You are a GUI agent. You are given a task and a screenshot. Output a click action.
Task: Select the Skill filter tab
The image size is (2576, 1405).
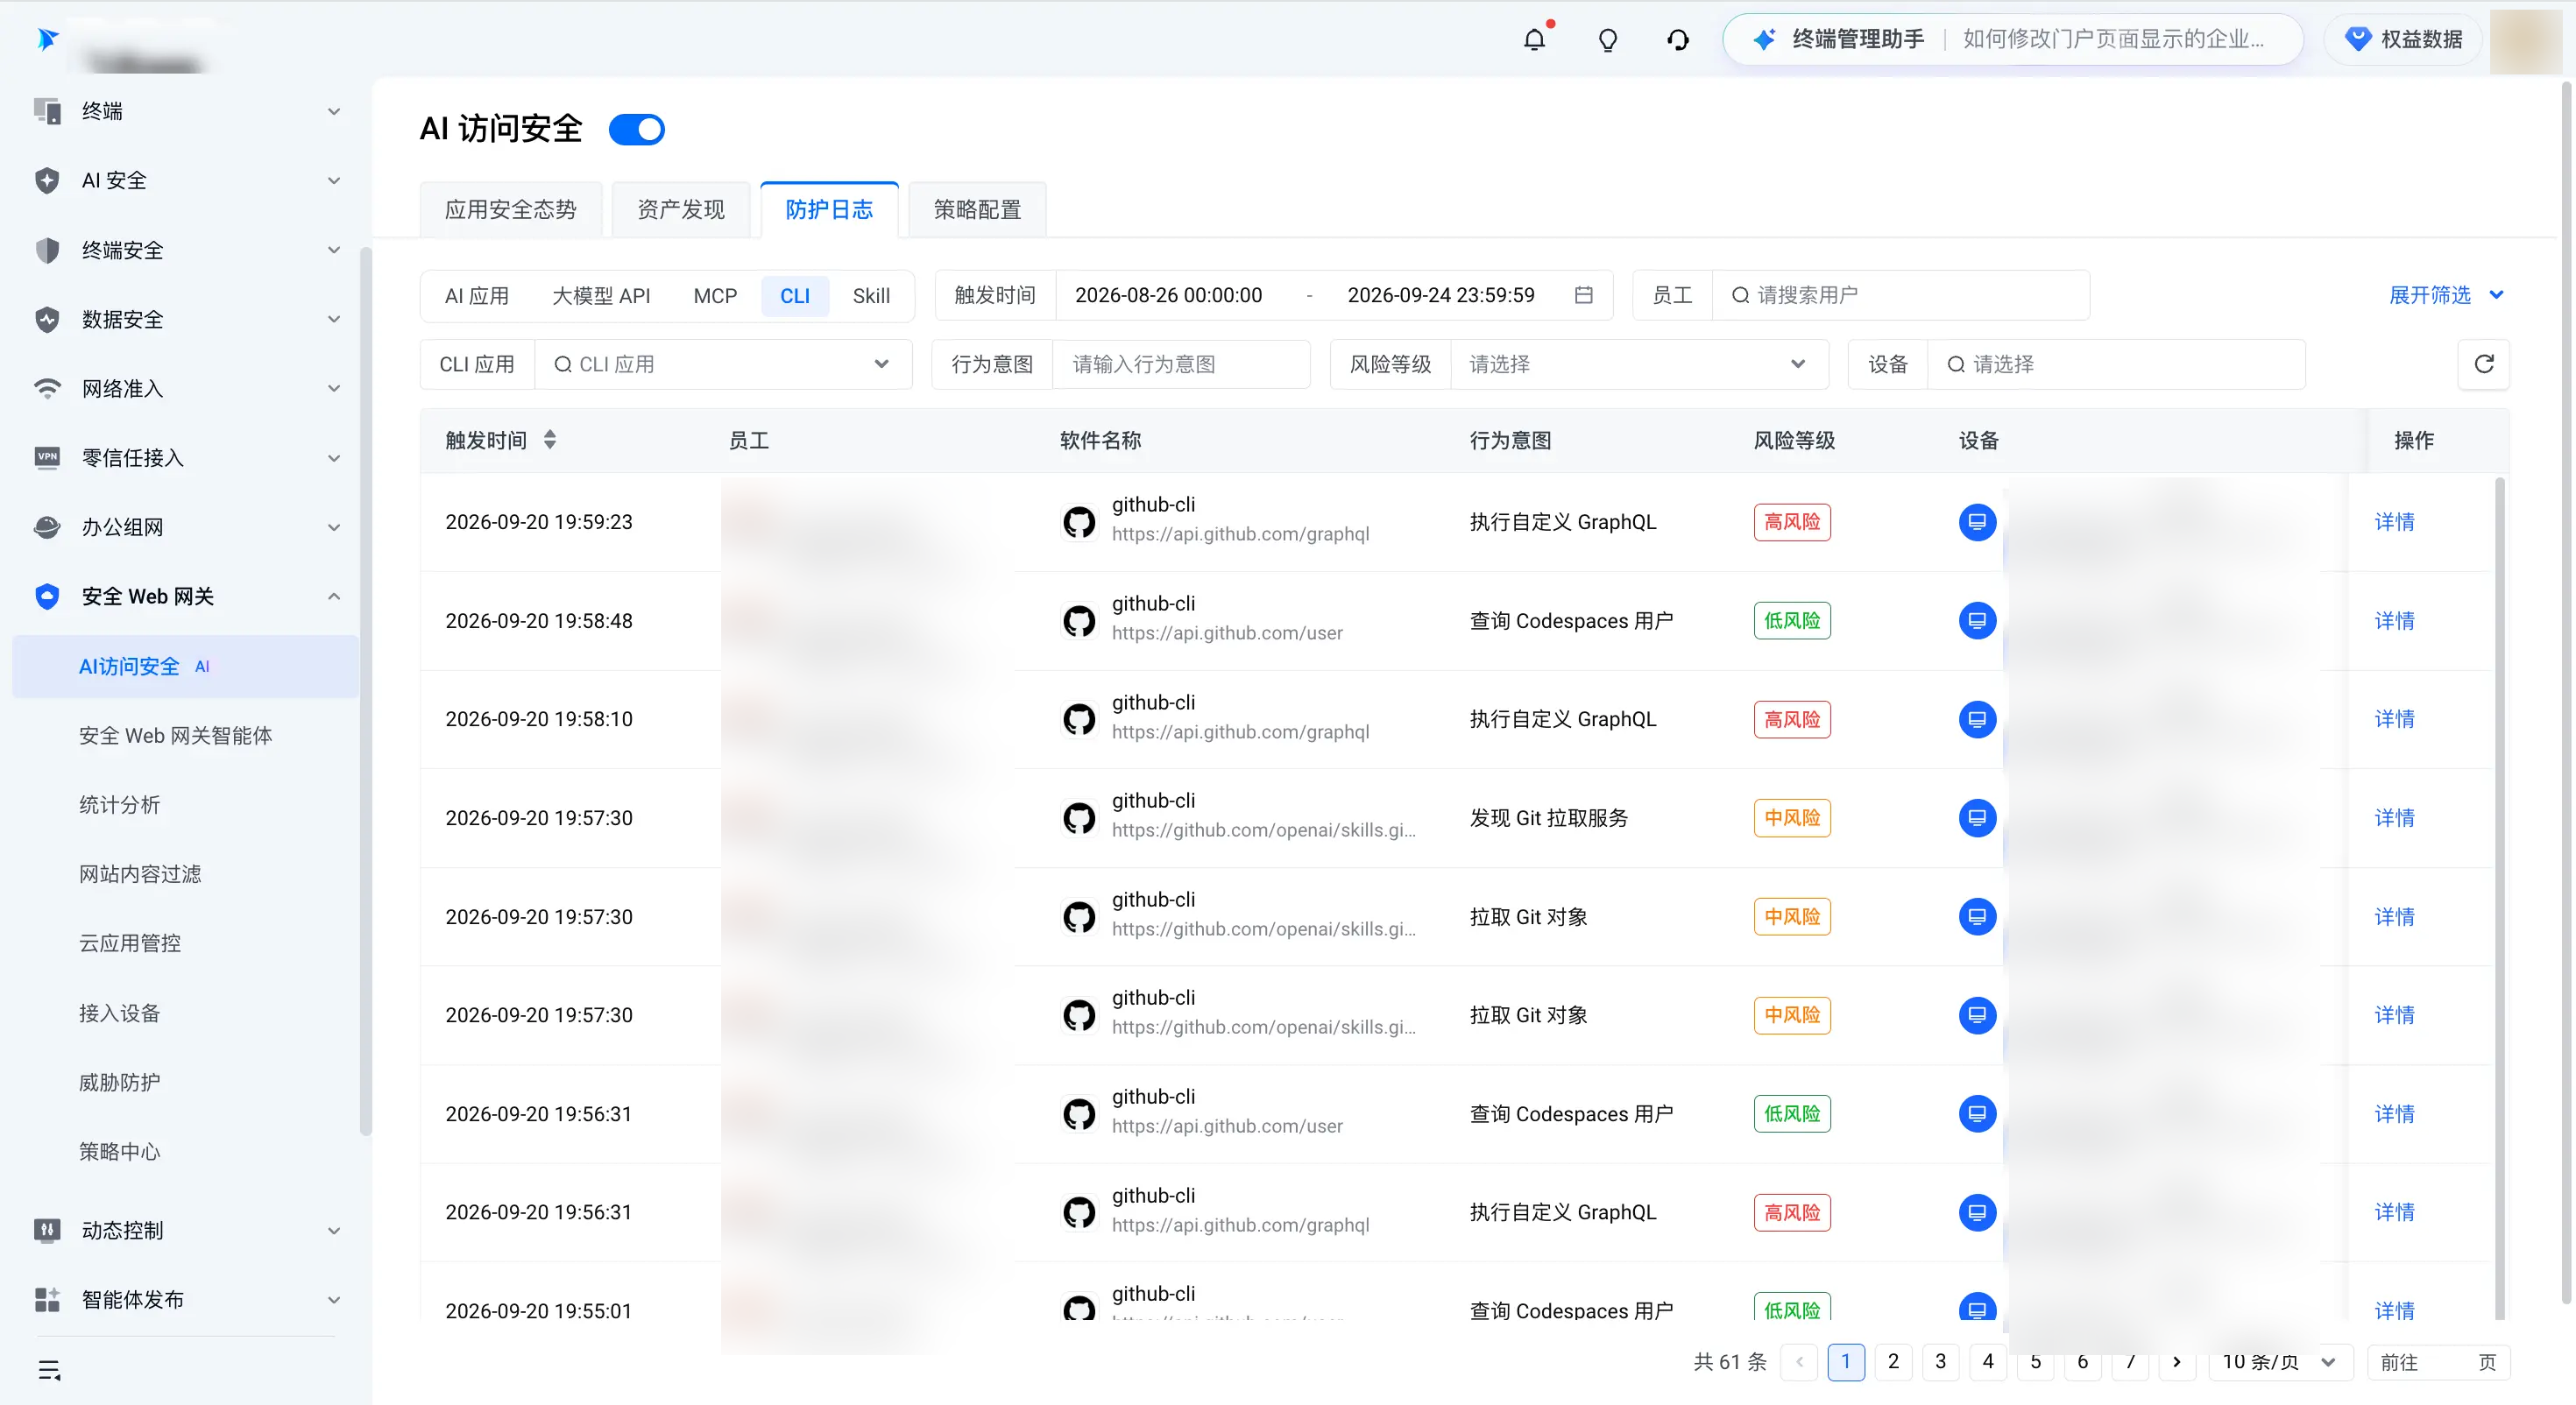871,296
